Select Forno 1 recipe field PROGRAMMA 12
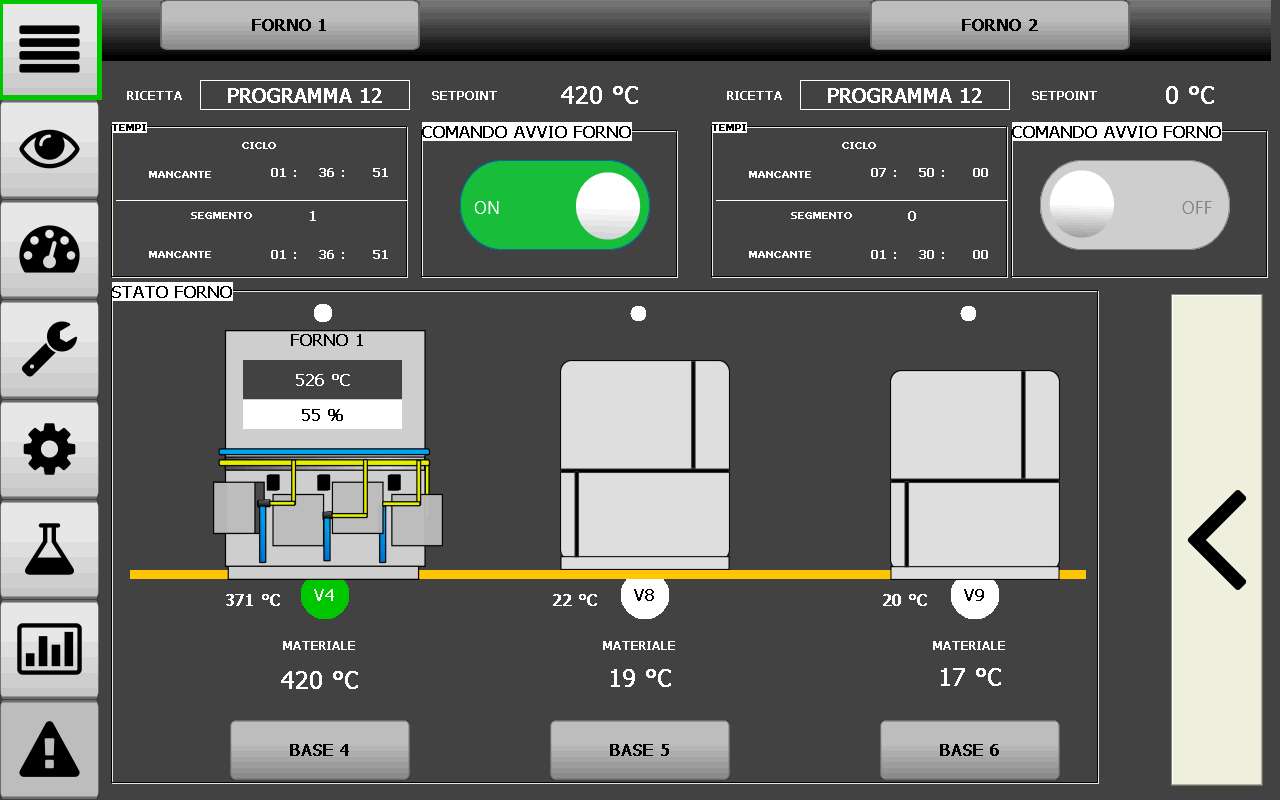 [305, 95]
